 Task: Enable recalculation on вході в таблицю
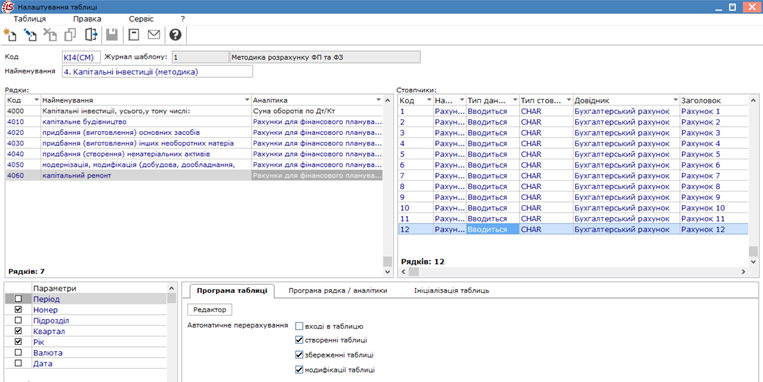tap(299, 326)
